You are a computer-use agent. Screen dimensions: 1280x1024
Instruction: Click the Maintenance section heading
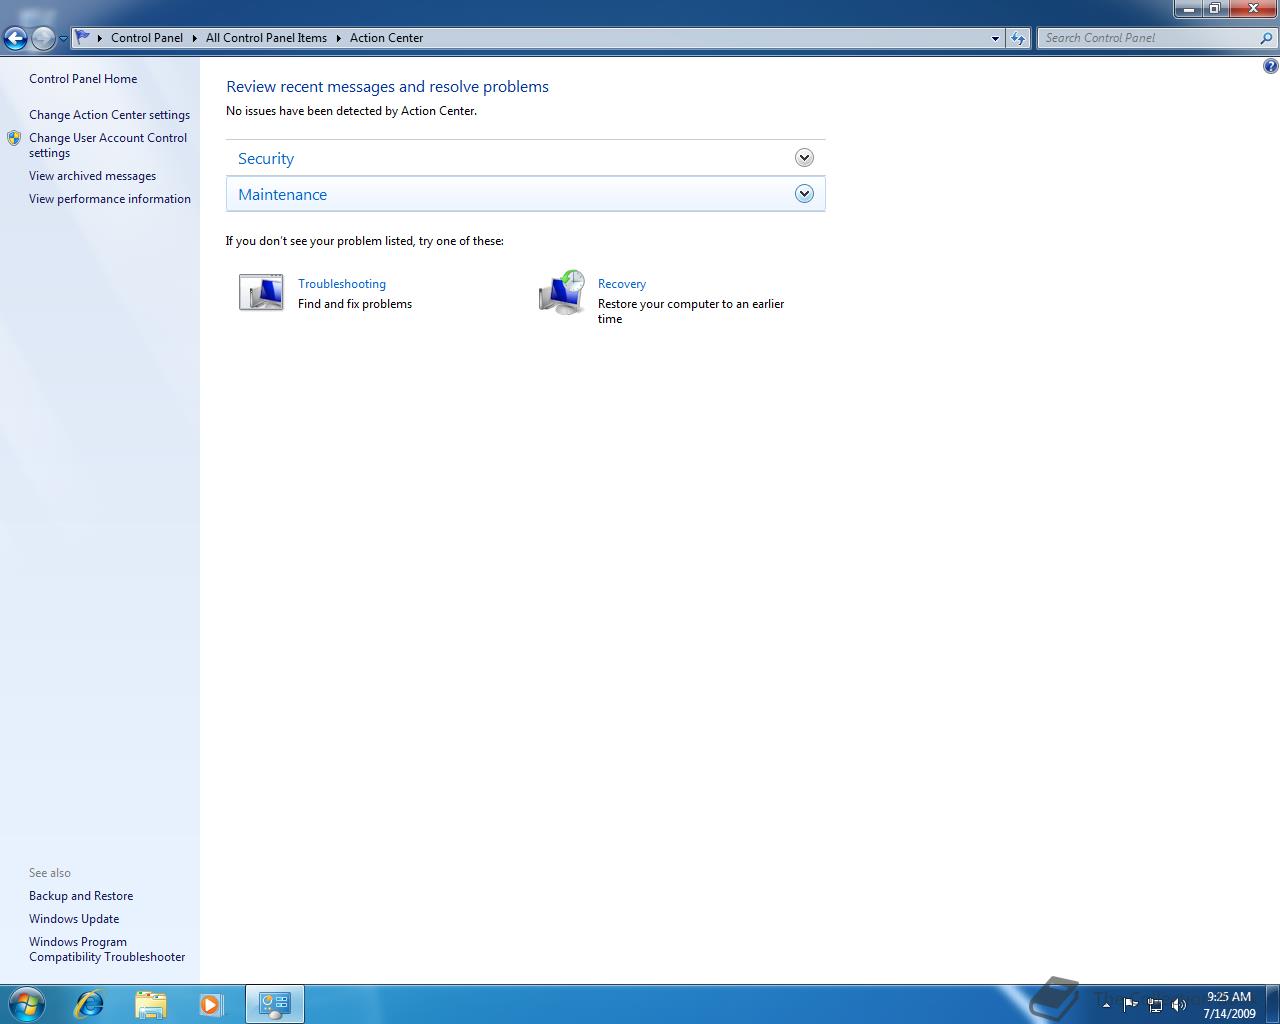click(282, 195)
